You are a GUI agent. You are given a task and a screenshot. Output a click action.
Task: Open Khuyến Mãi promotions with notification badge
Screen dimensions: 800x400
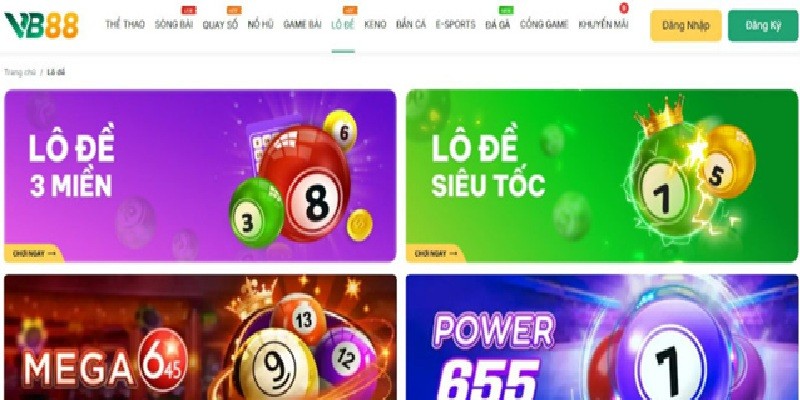pyautogui.click(x=604, y=24)
